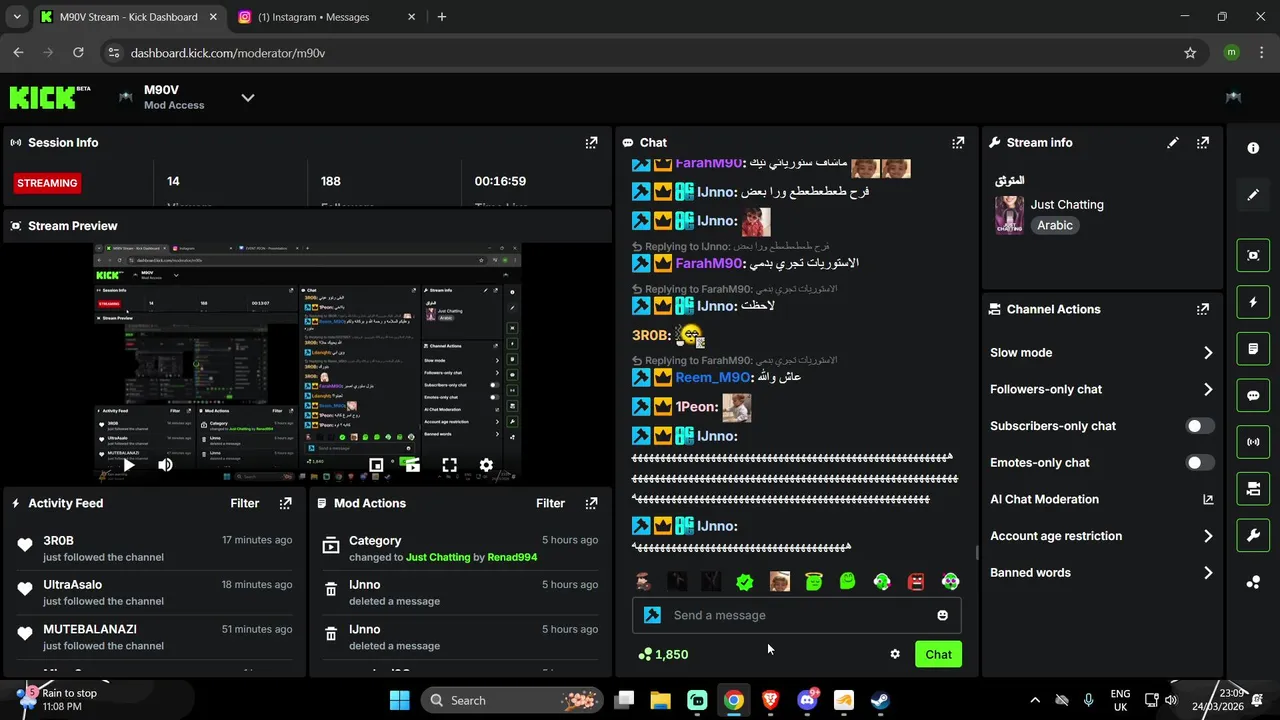Insert the red angry face emote
The height and width of the screenshot is (720, 1280).
[x=916, y=581]
